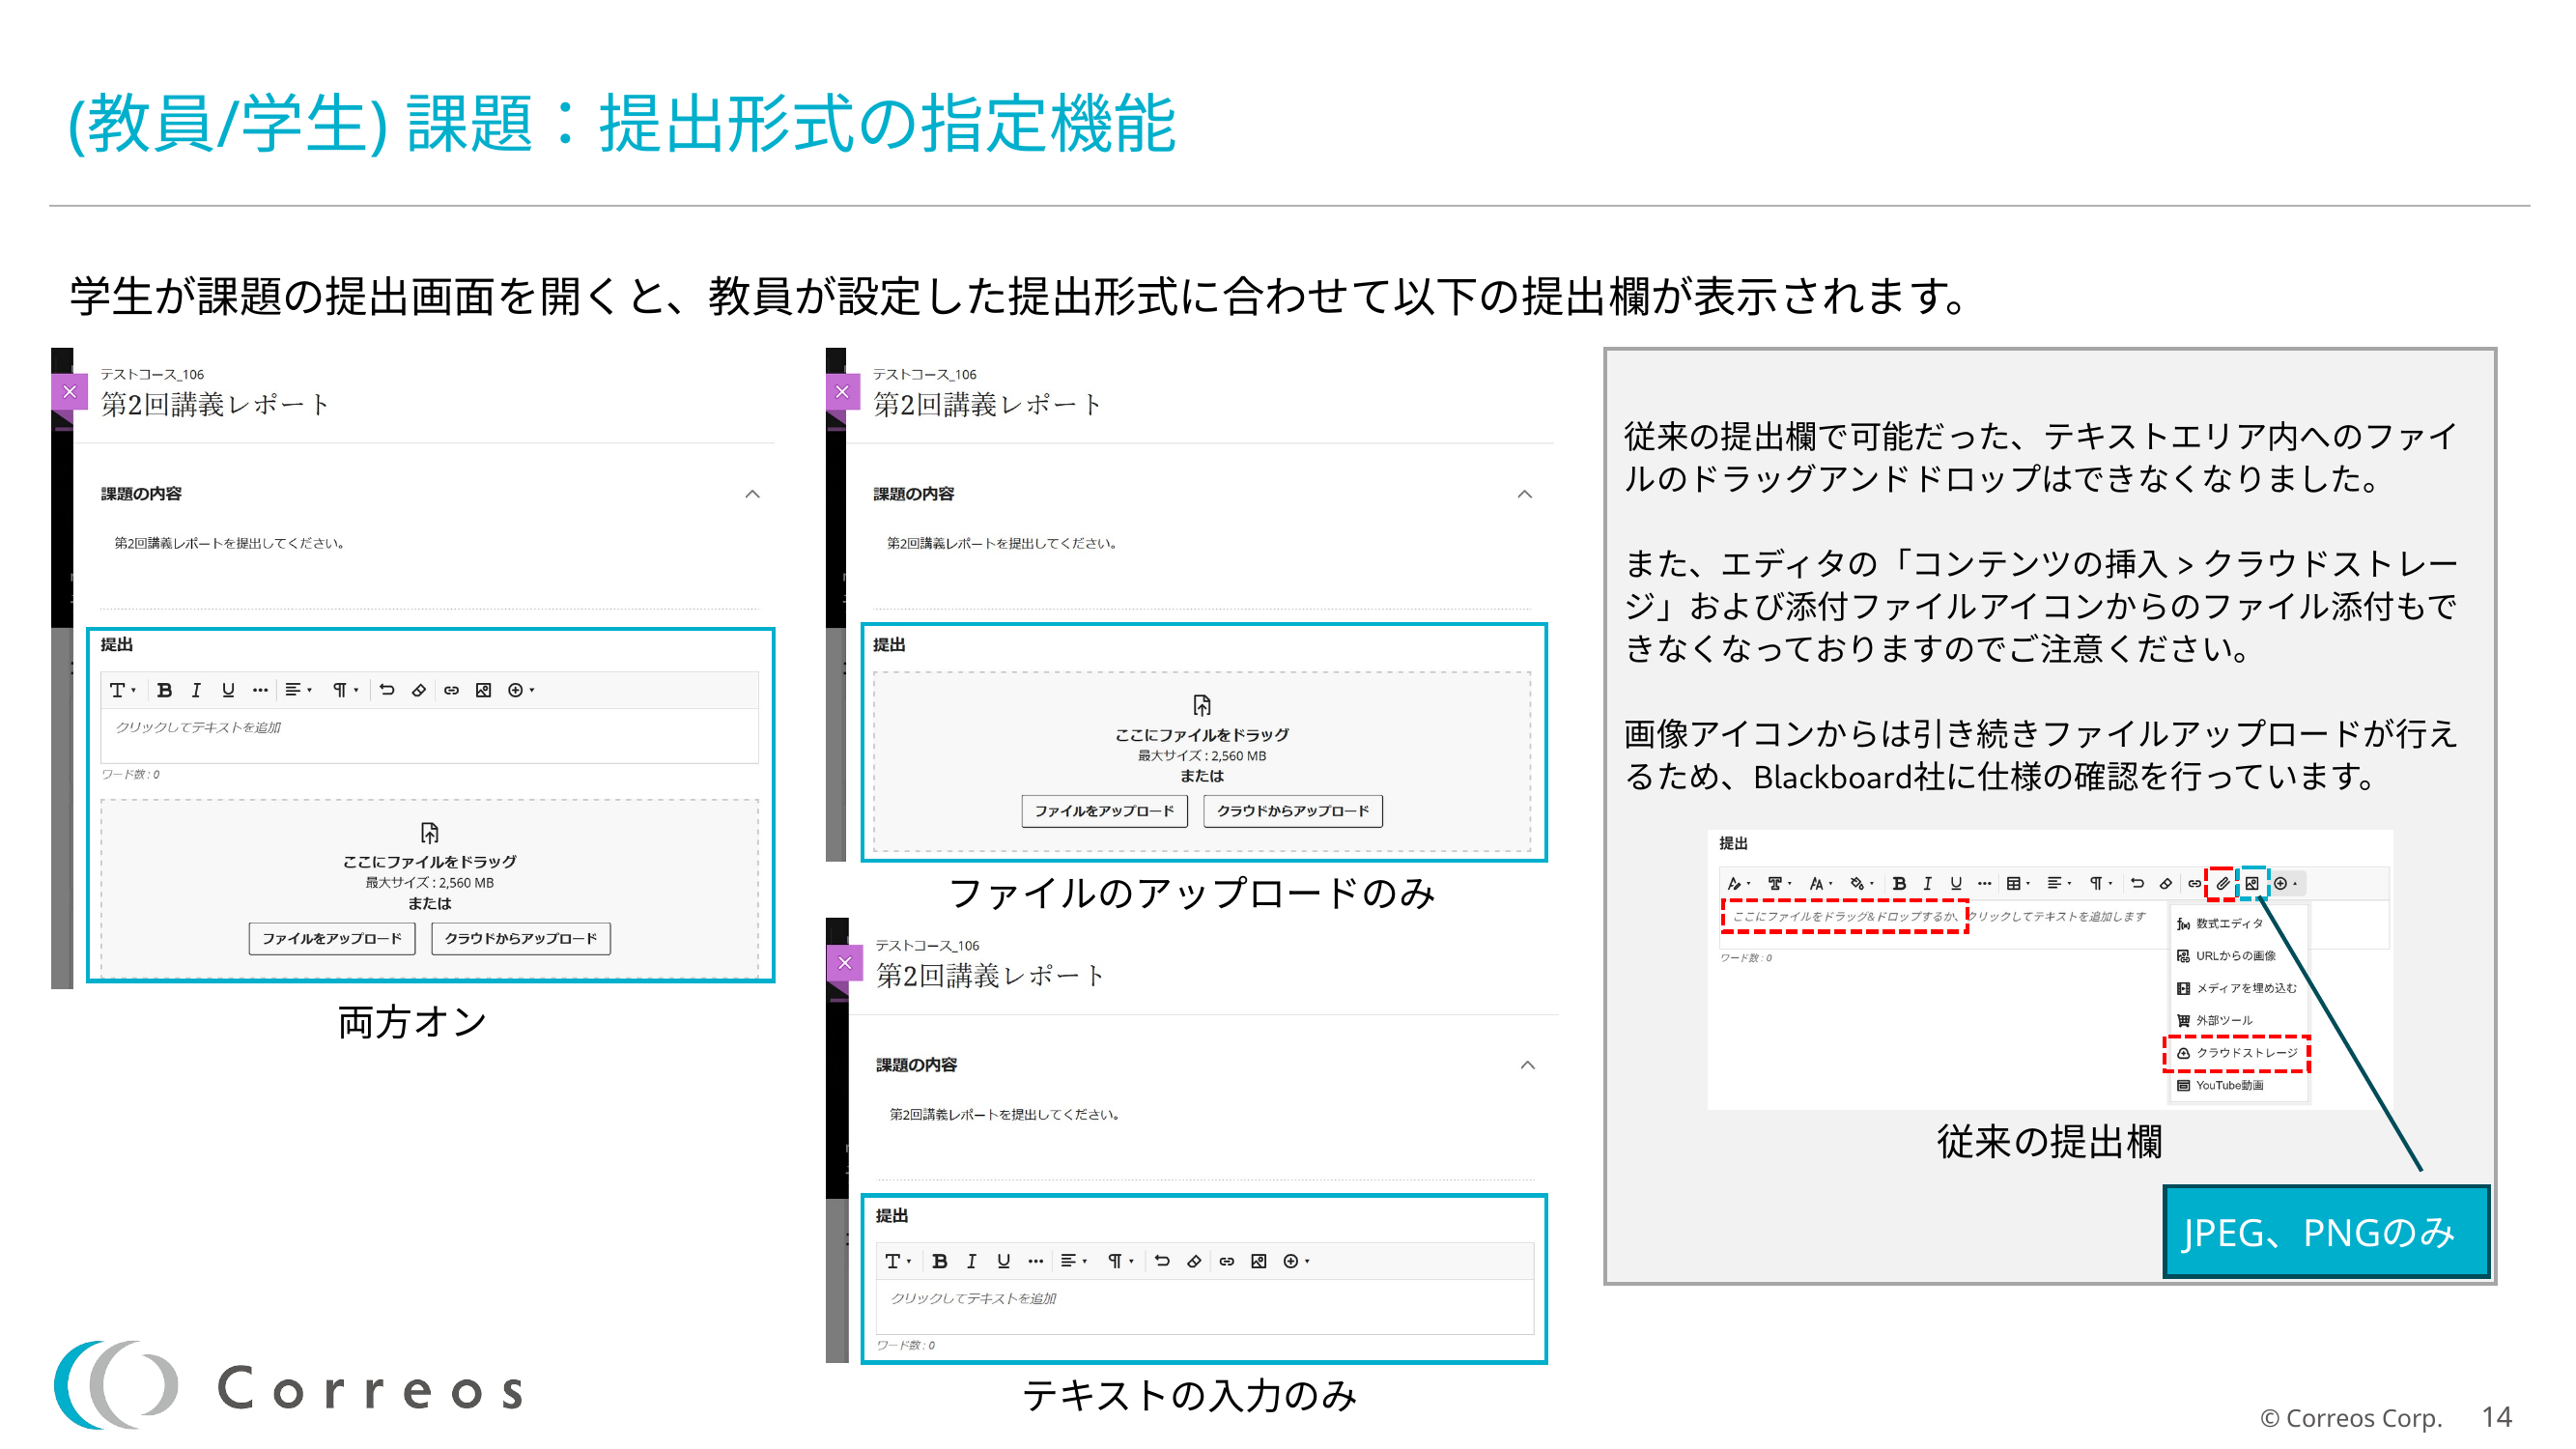Click the eraser icon in 従来の提出欄 toolbar
This screenshot has height=1449, width=2576.
2166,883
